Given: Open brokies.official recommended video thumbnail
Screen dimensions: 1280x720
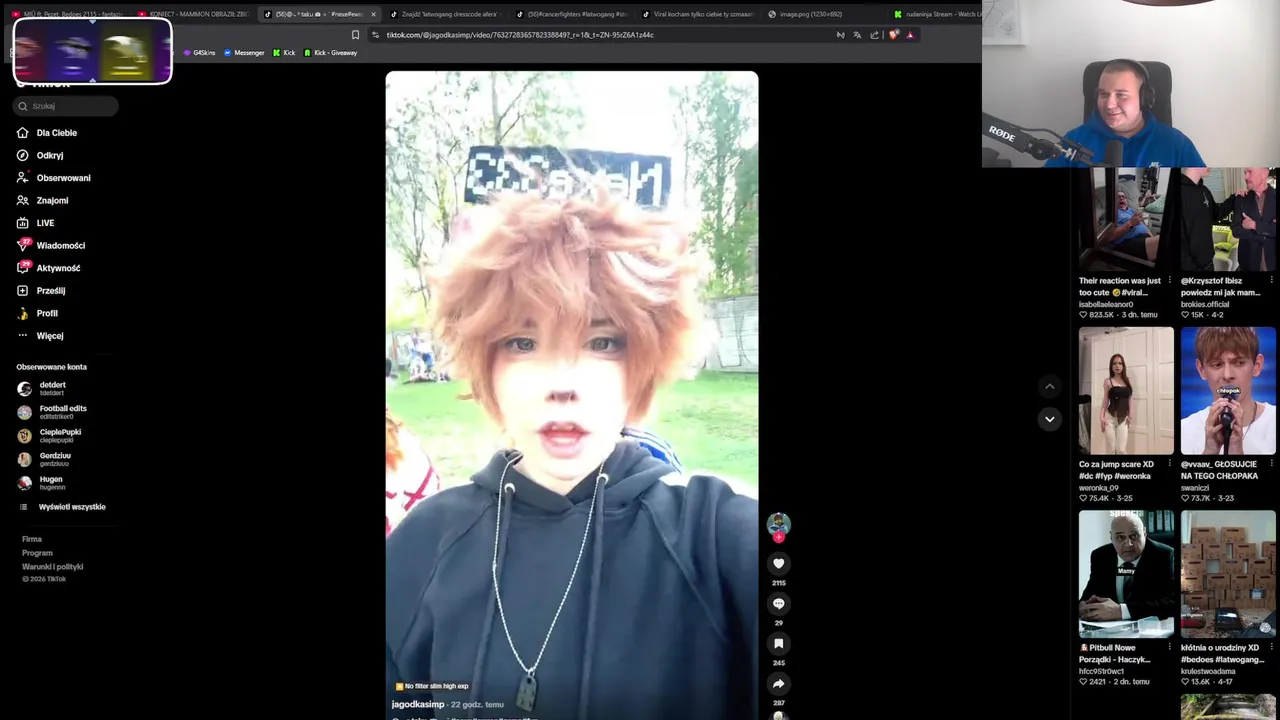Looking at the screenshot, I should pos(1228,218).
